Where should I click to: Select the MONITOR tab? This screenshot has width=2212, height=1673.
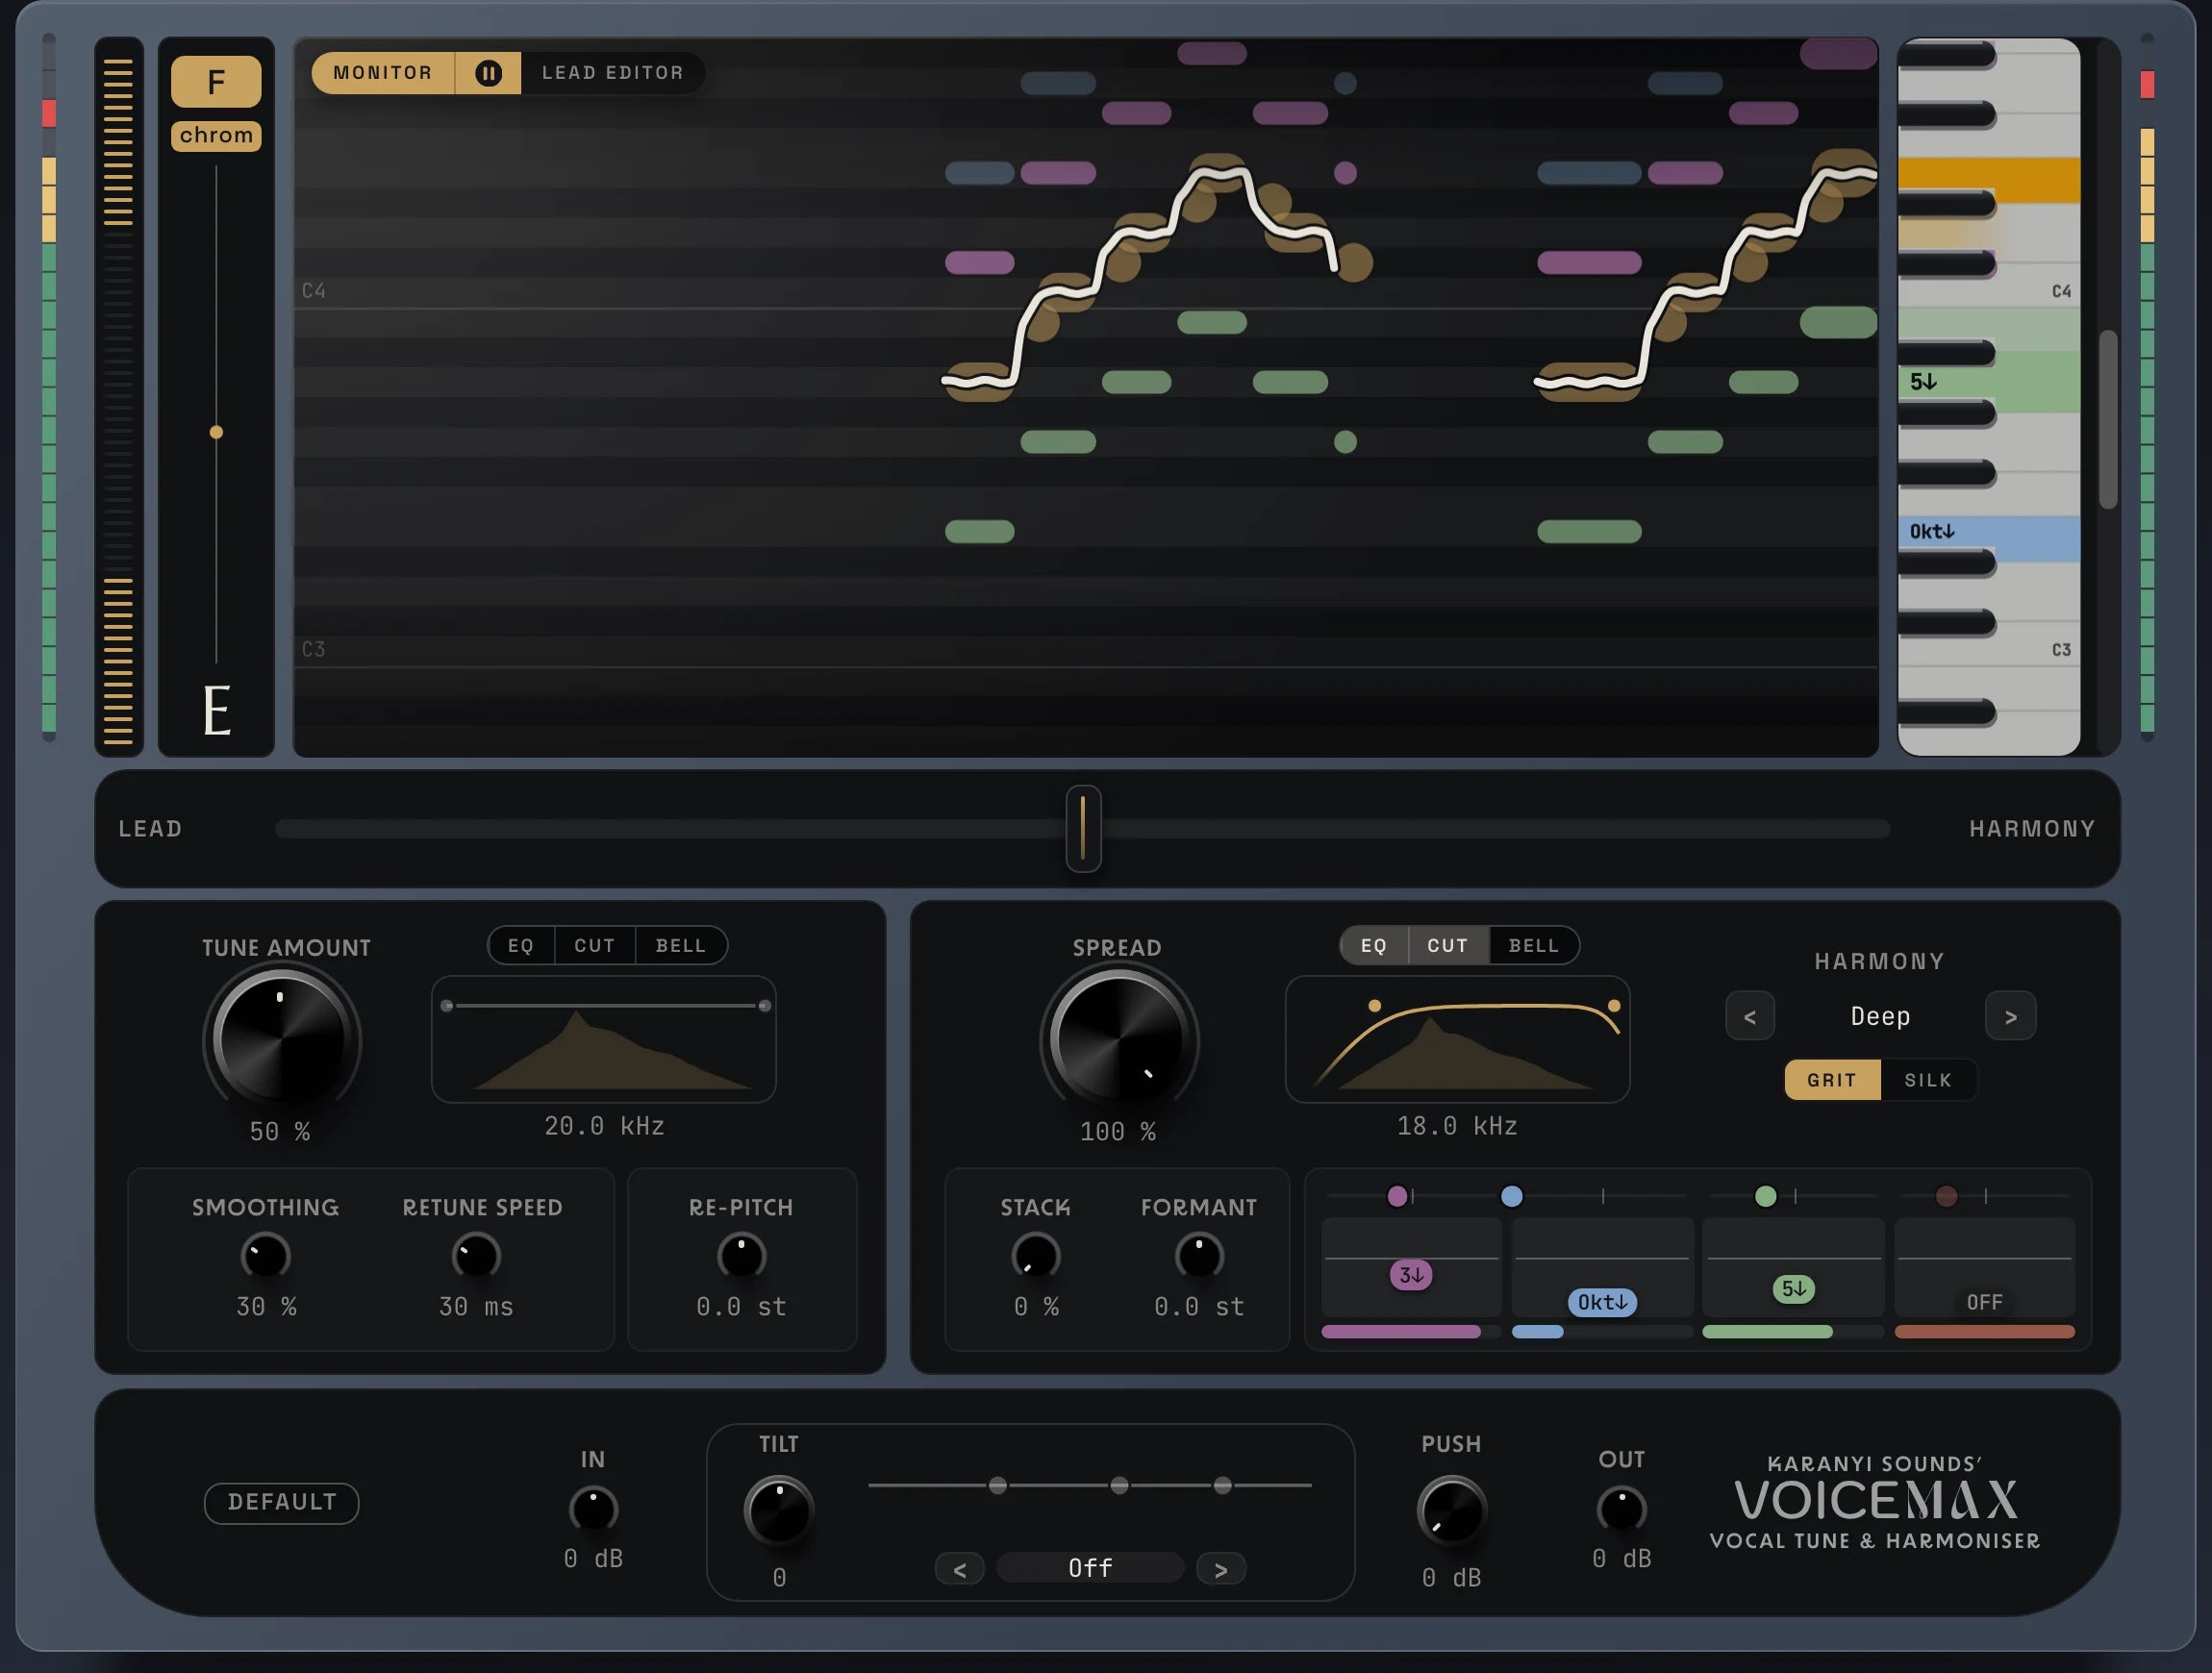[383, 73]
